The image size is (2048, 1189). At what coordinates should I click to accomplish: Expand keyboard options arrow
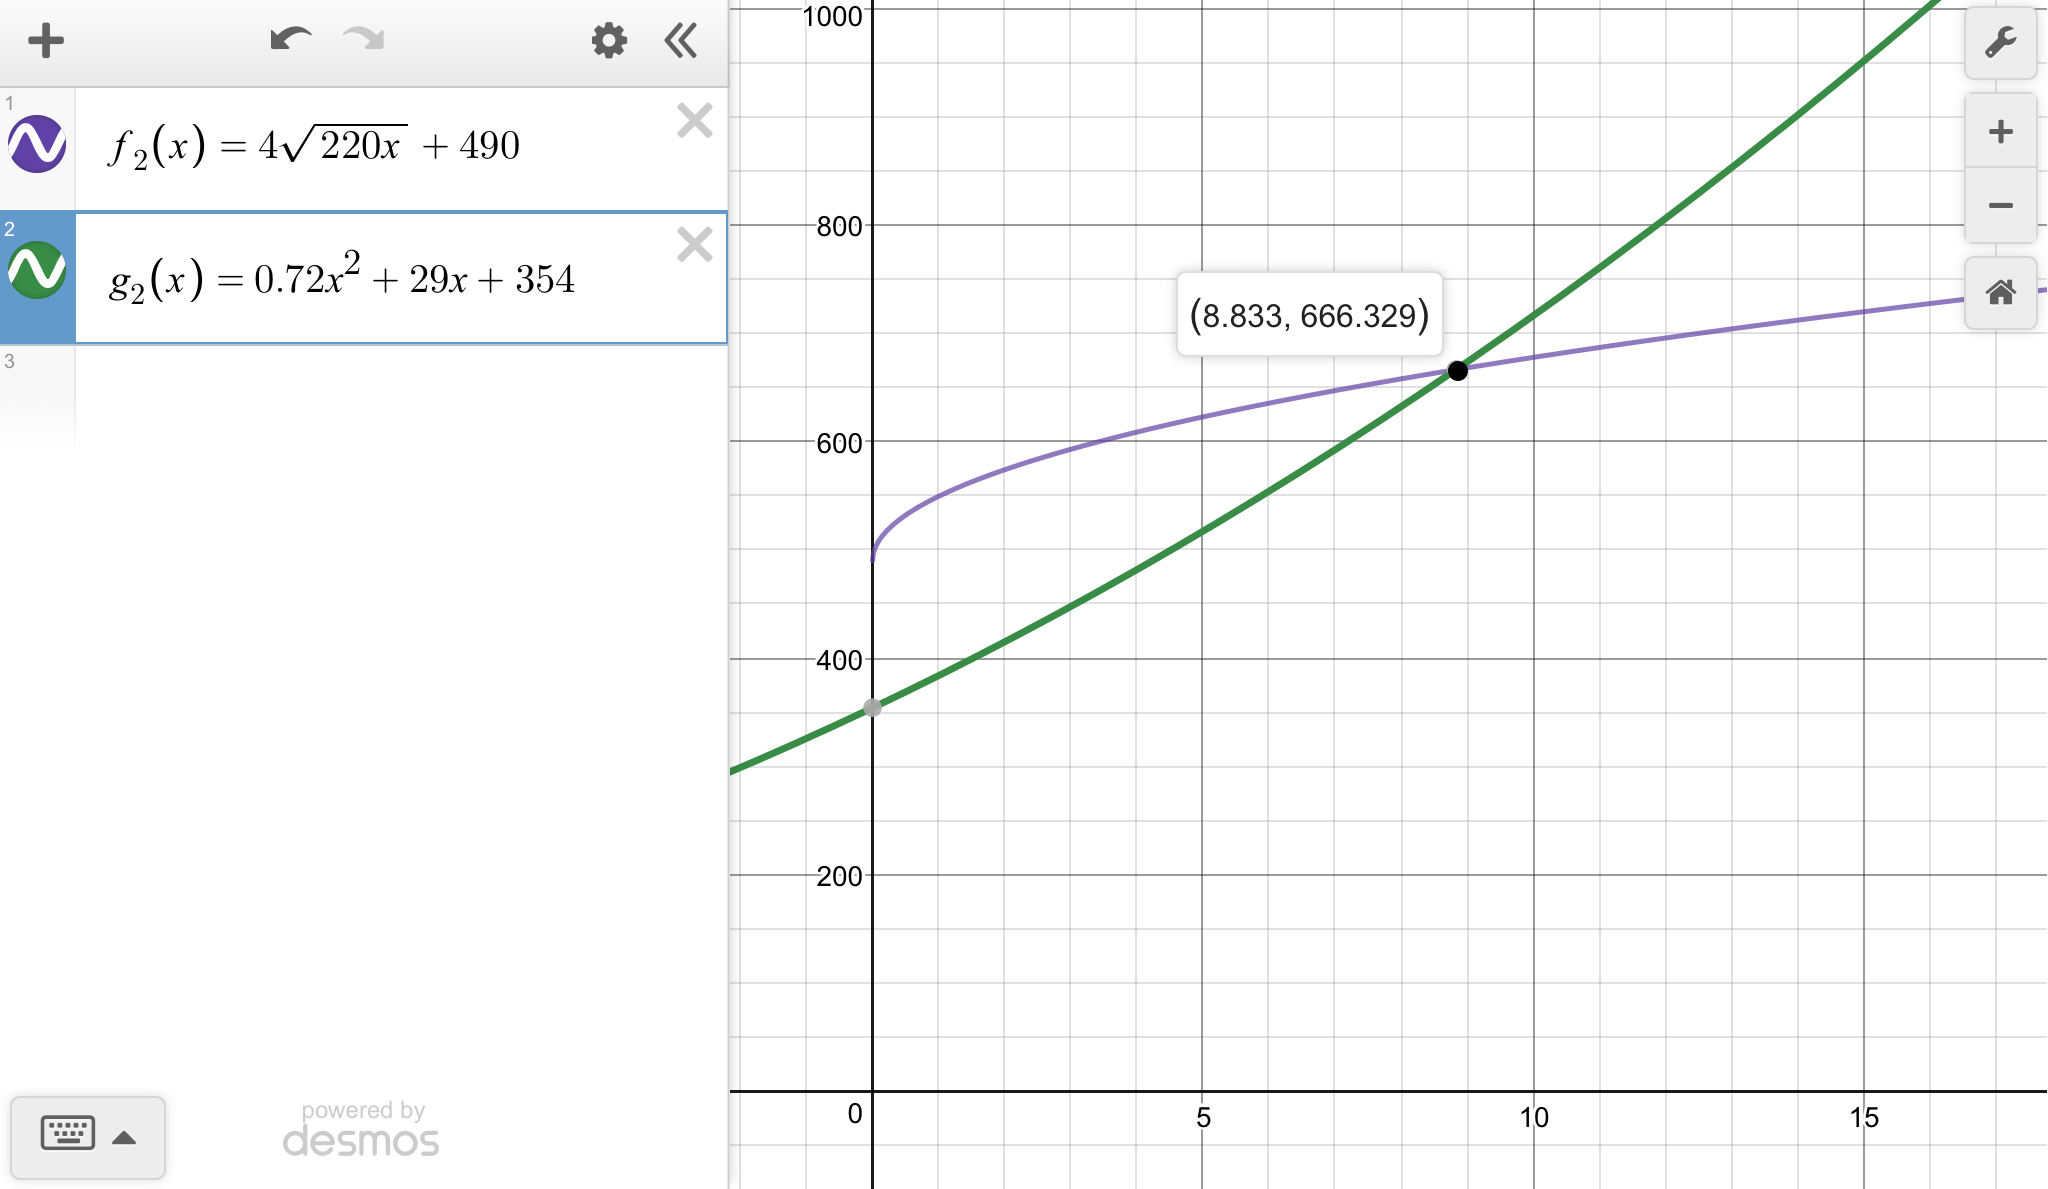click(125, 1137)
